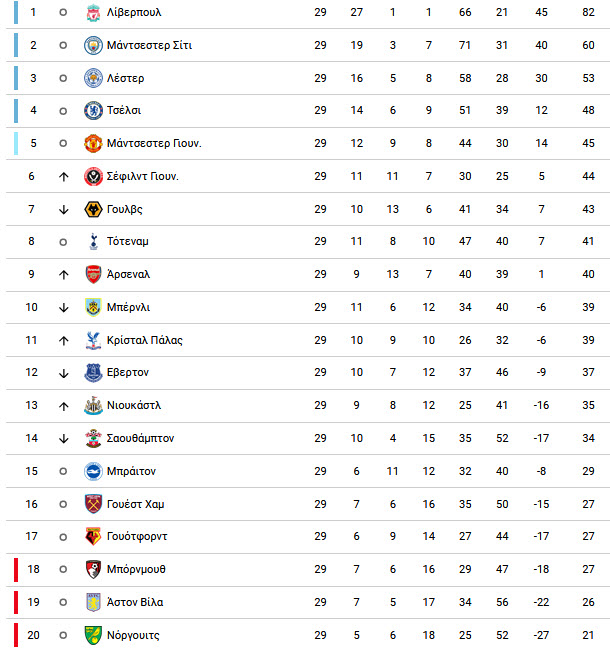Select the Arsenal cannon crest
The width and height of the screenshot is (610, 659).
coord(93,274)
